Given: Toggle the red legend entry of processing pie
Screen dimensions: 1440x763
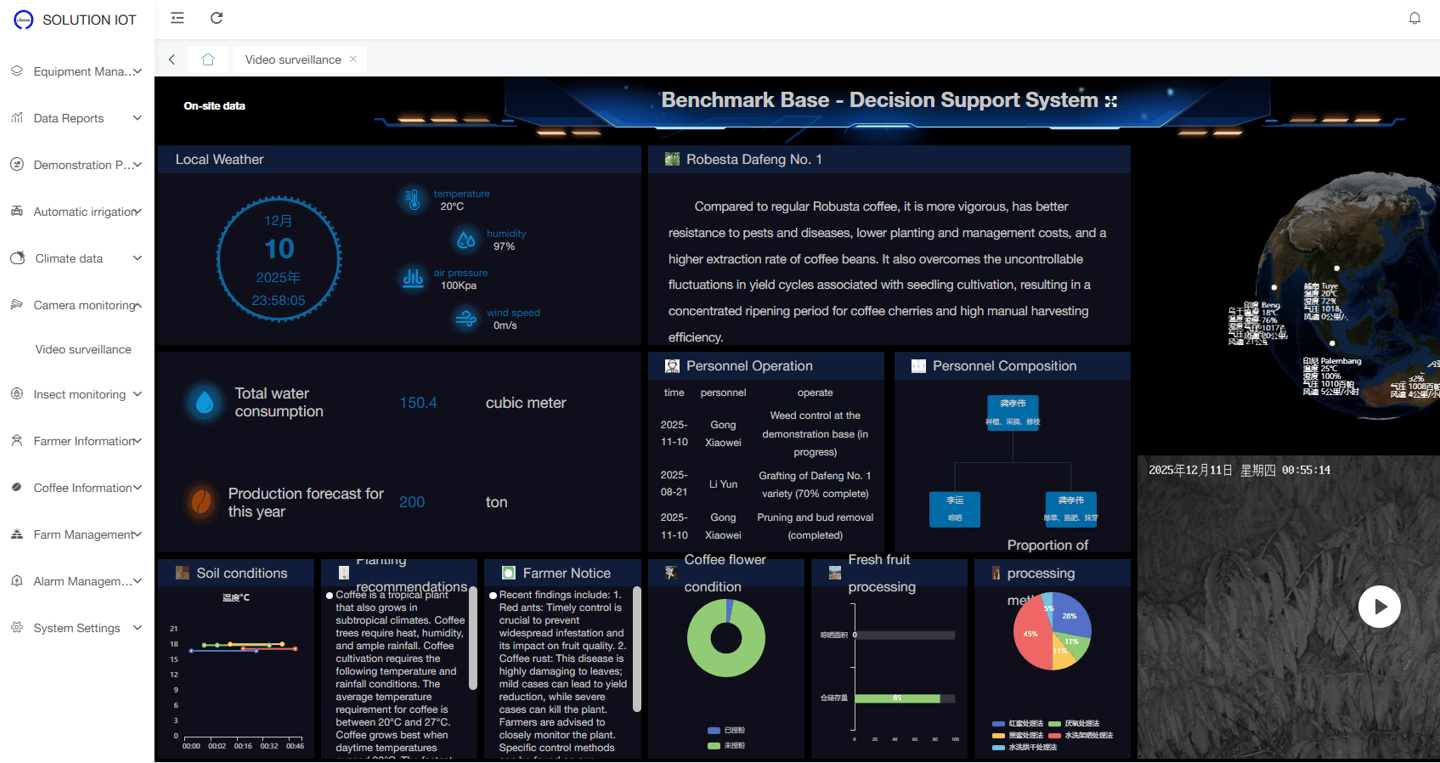Looking at the screenshot, I should click(x=1080, y=735).
